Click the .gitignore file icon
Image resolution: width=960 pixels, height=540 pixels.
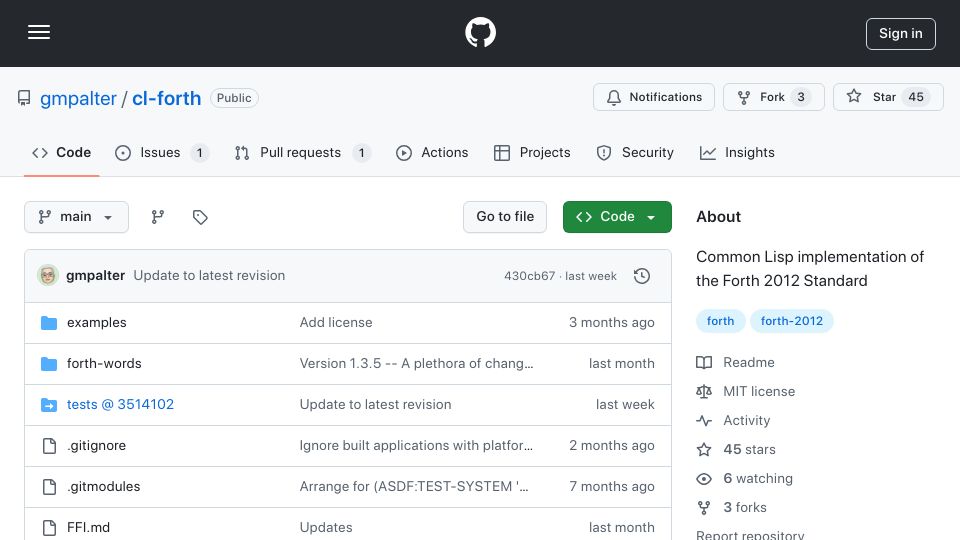point(49,446)
